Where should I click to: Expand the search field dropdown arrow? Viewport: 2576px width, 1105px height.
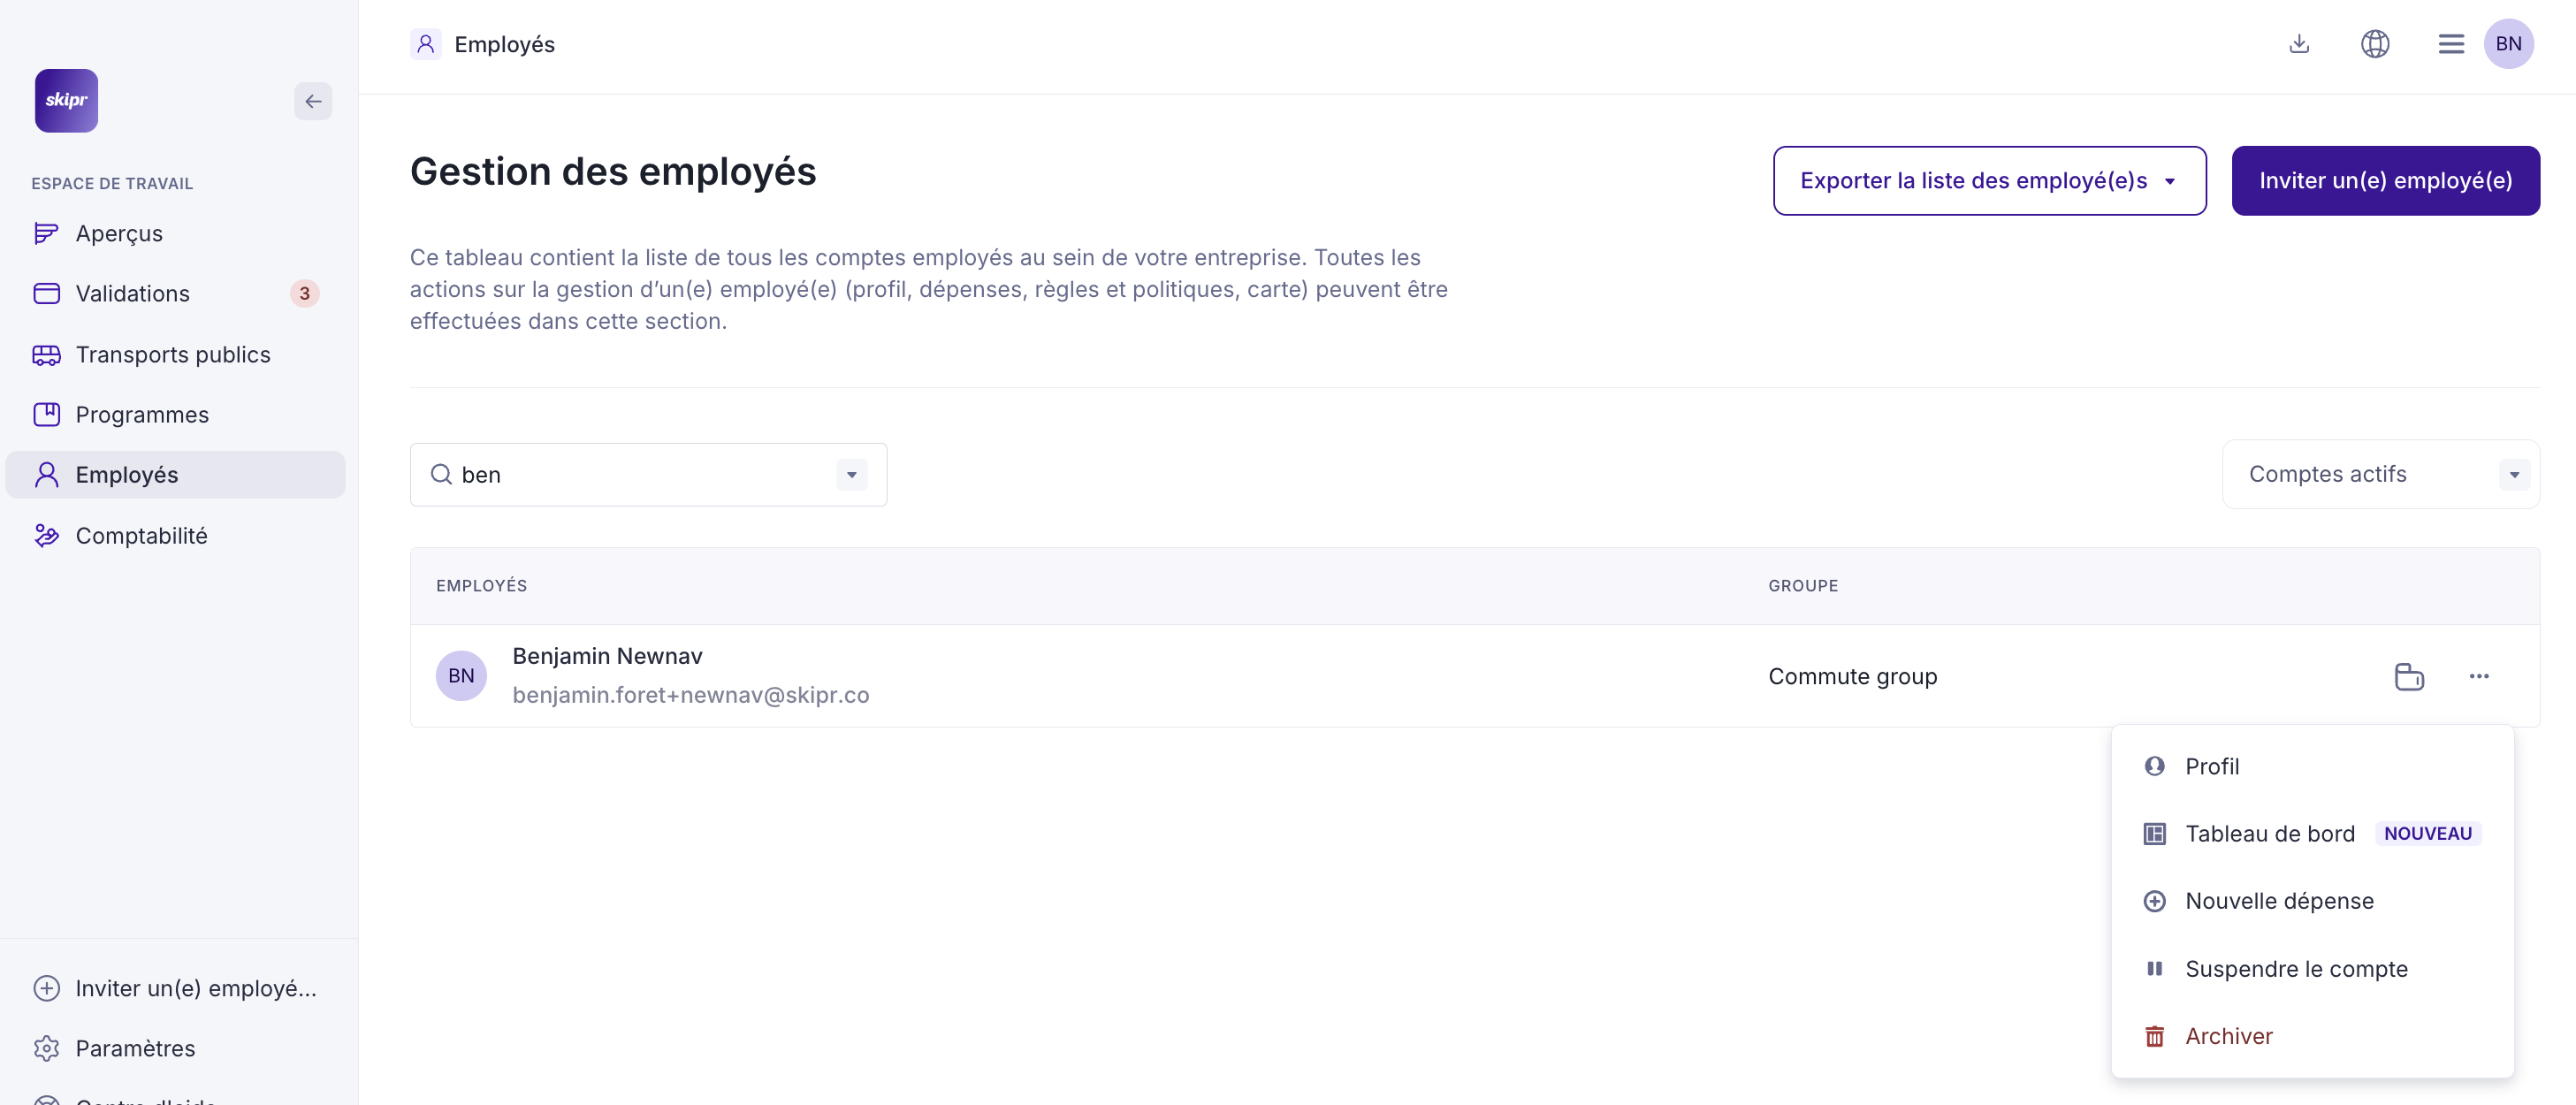click(851, 475)
